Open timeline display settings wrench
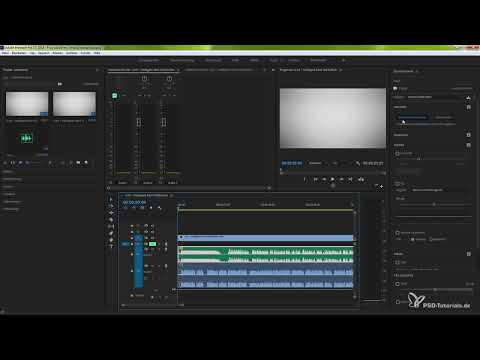Viewport: 480px width, 360px height. (x=159, y=208)
